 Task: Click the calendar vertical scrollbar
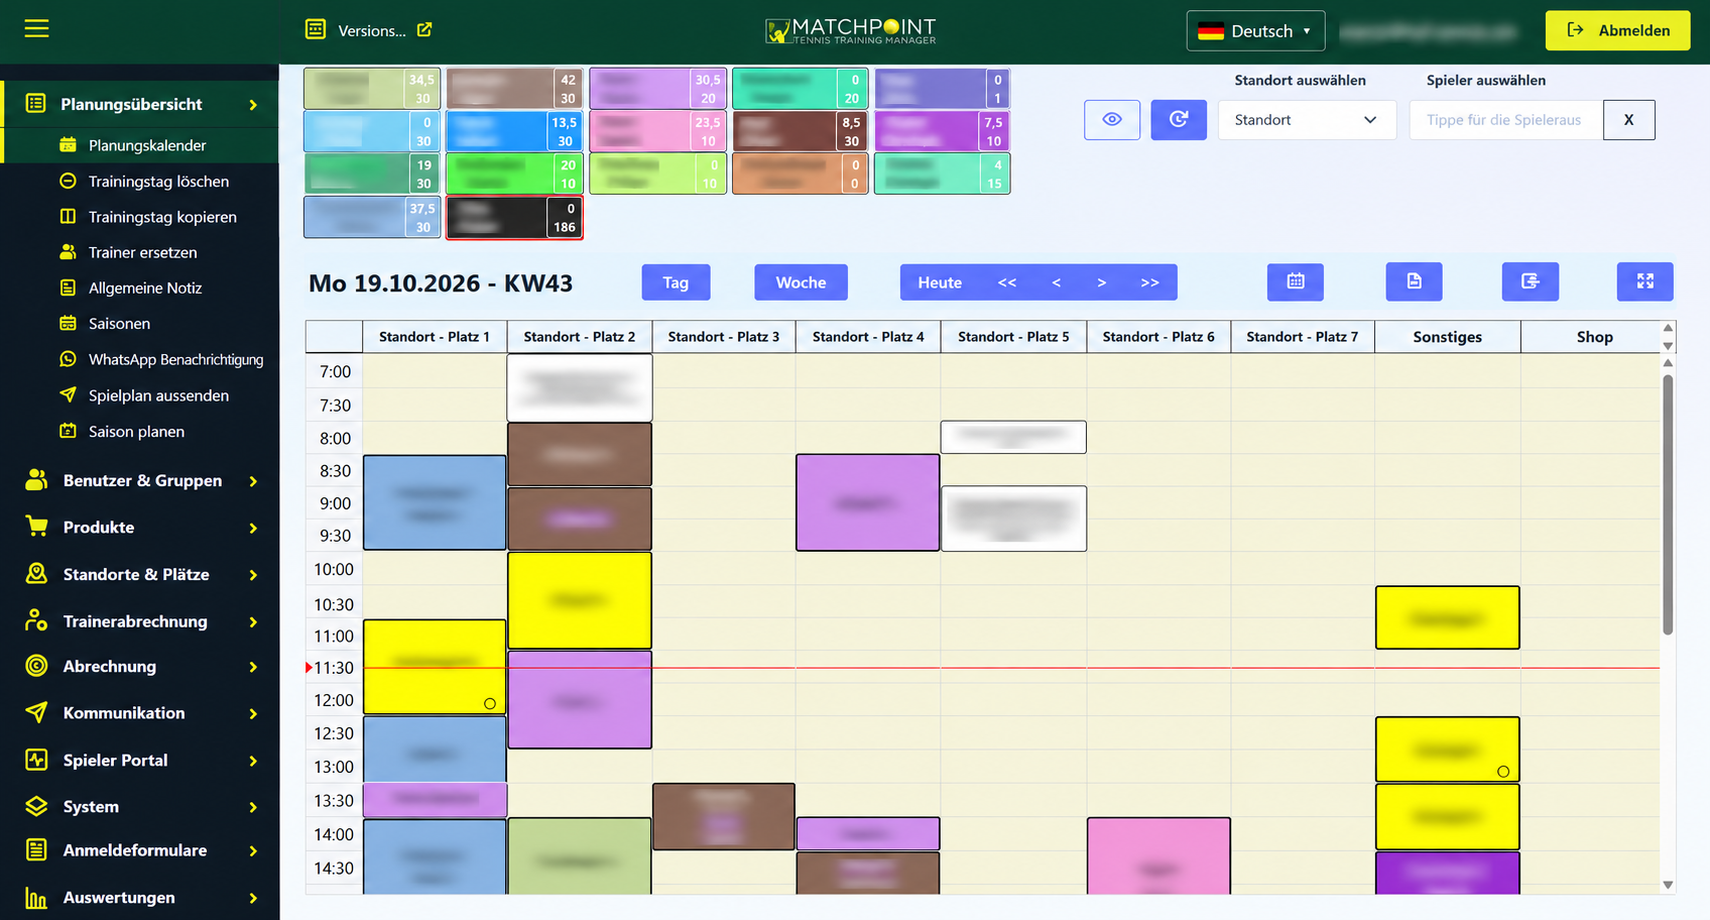1667,504
